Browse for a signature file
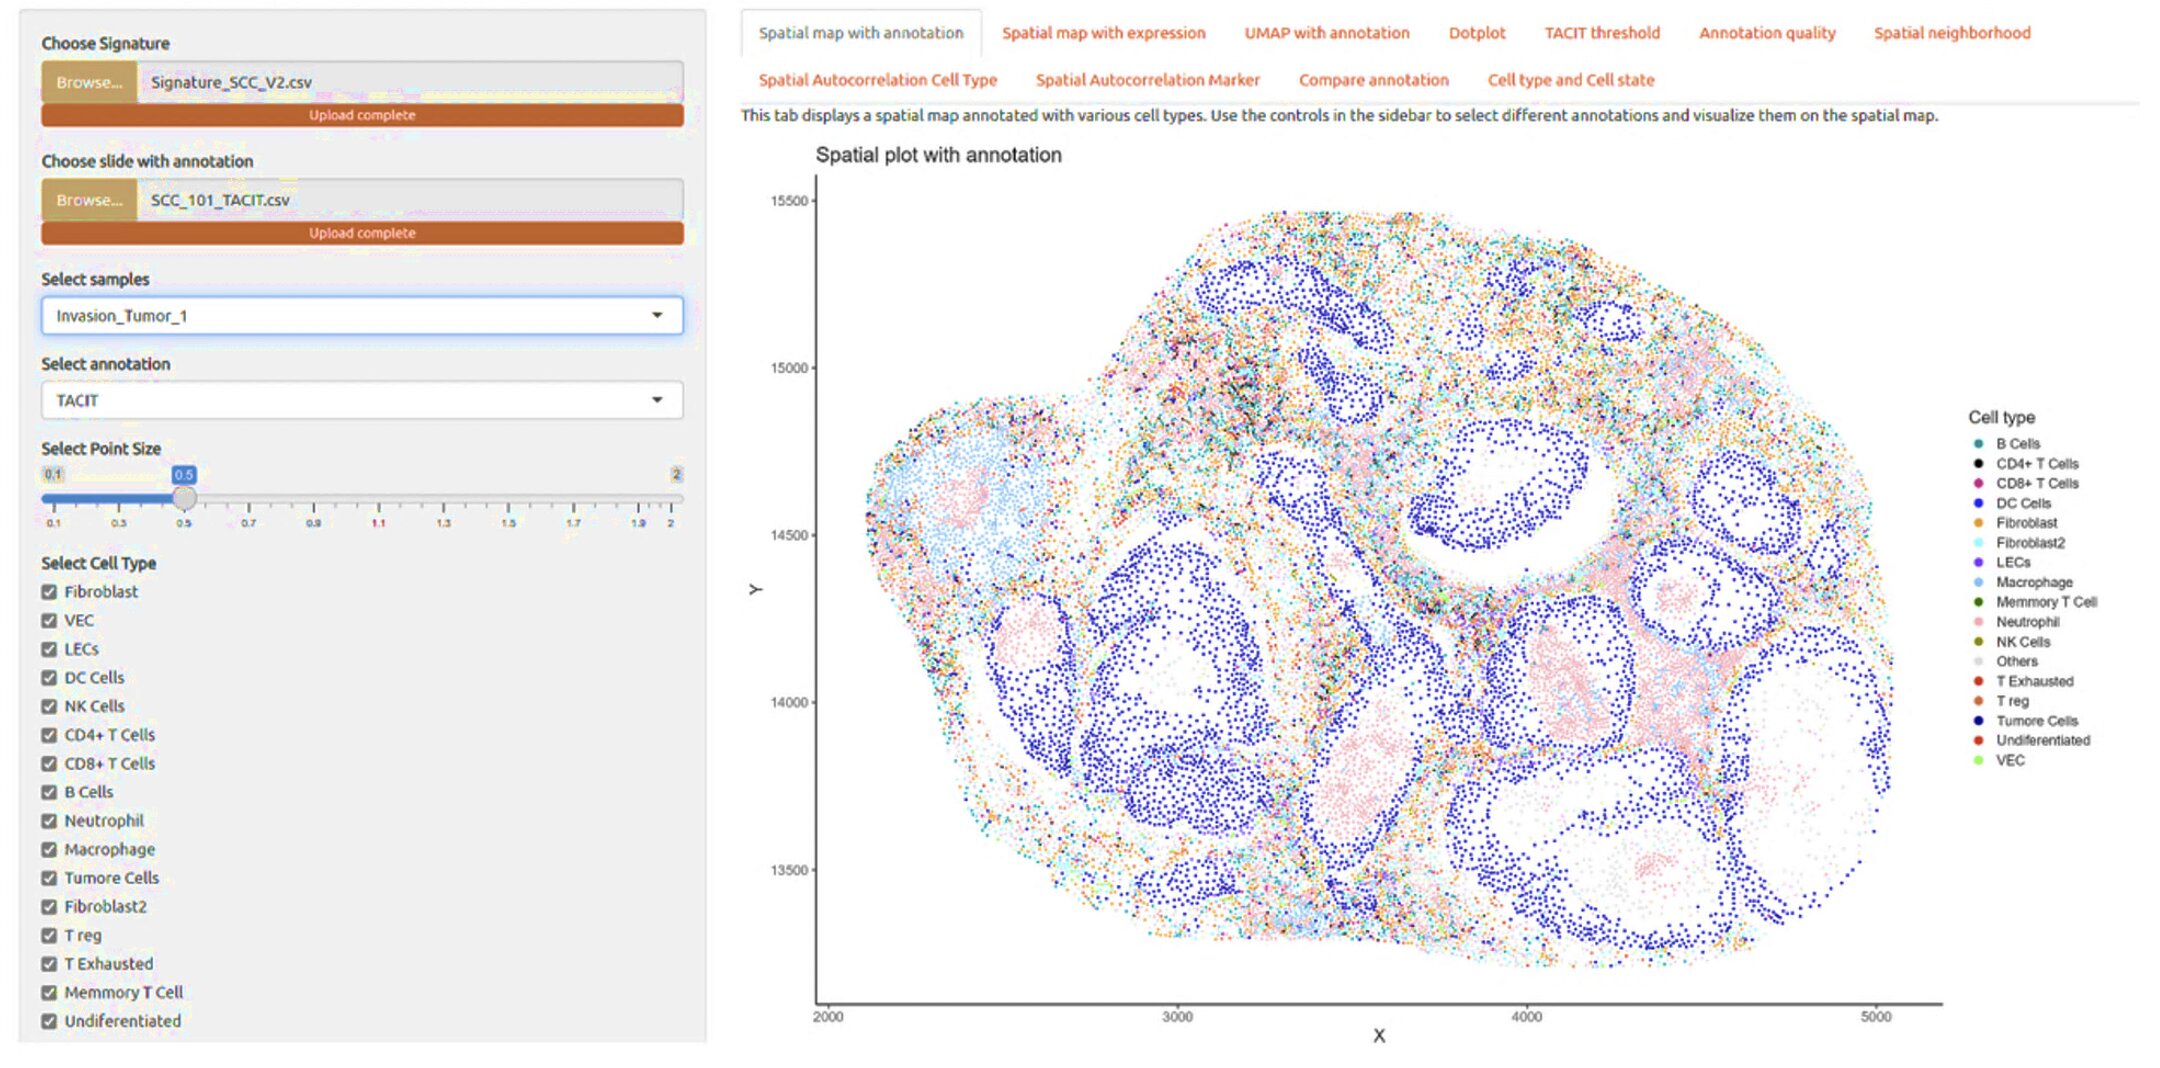The width and height of the screenshot is (2160, 1068). (89, 82)
